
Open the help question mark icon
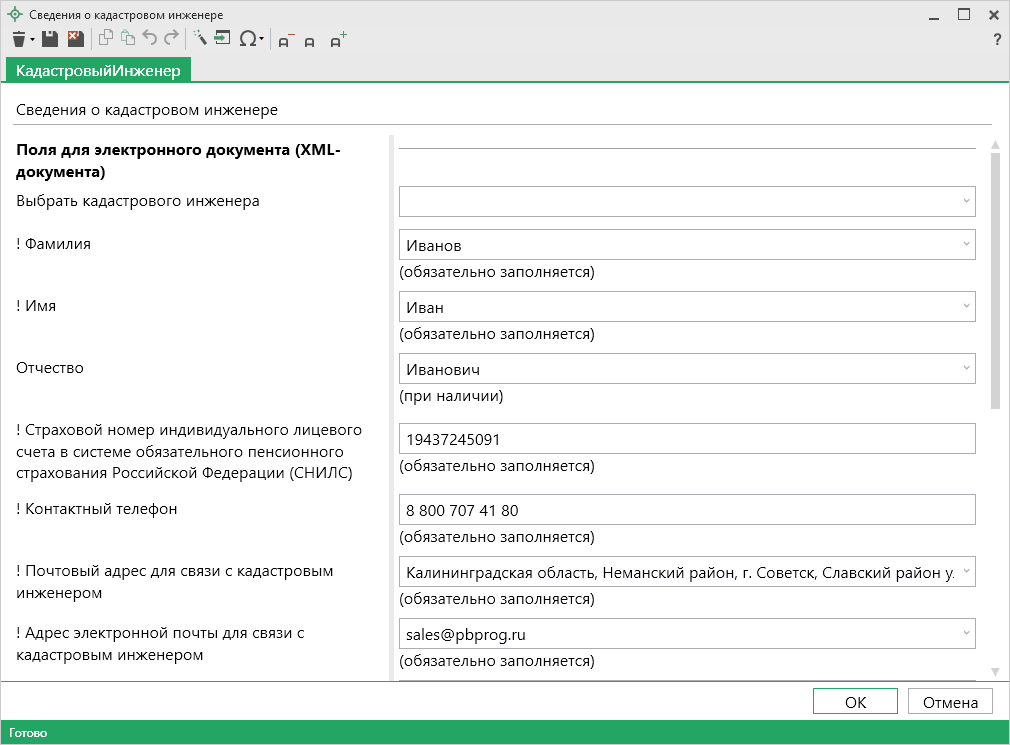tap(996, 40)
